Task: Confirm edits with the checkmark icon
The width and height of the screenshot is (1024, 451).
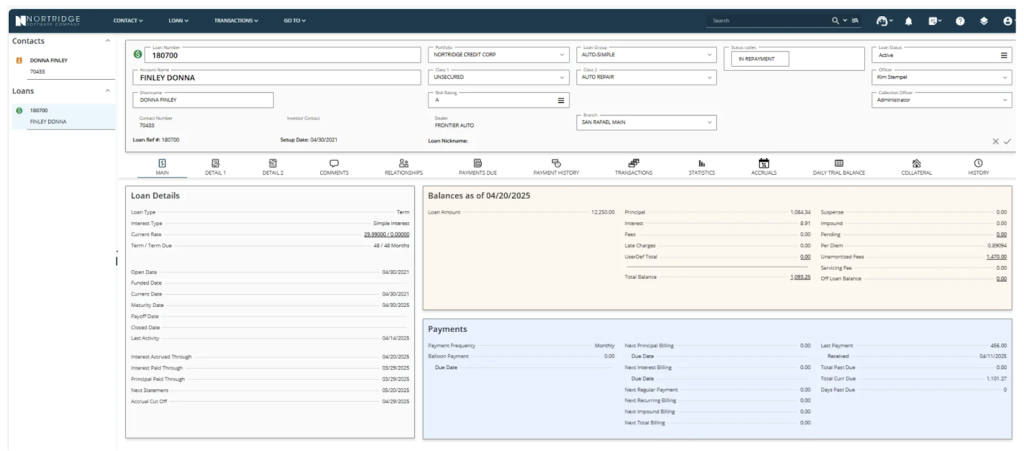Action: (x=1008, y=141)
